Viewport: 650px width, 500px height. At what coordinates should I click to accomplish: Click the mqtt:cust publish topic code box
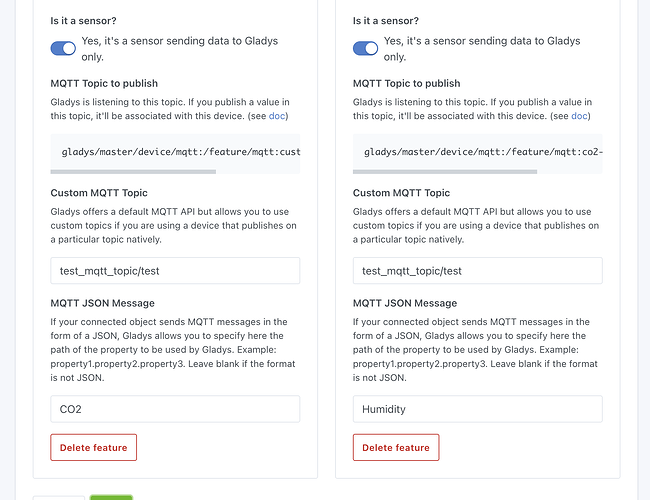175,152
